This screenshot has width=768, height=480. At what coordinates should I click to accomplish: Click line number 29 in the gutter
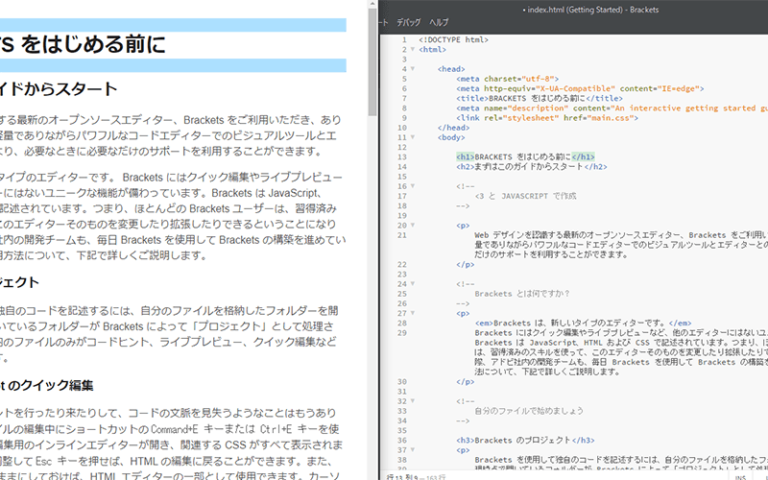[402, 333]
